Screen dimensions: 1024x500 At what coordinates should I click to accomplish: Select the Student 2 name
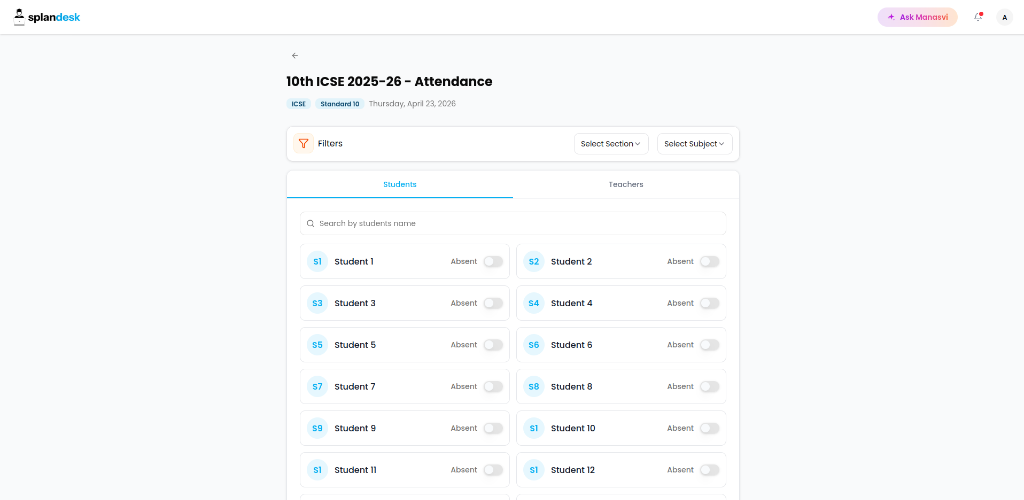571,262
